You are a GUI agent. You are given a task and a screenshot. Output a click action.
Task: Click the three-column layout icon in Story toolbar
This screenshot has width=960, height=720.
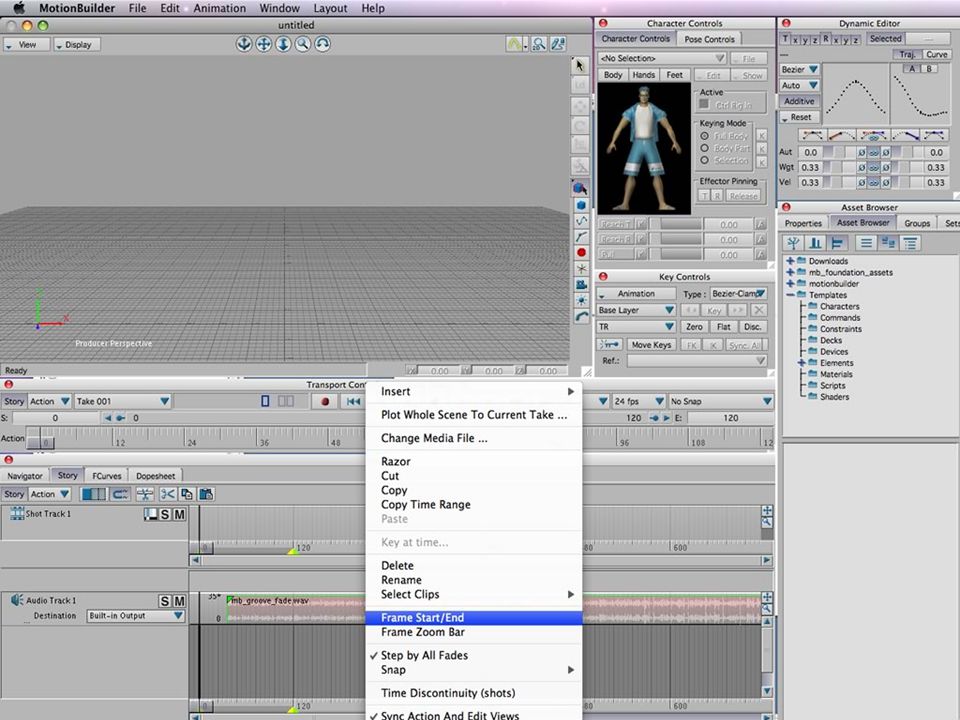pyautogui.click(x=94, y=494)
